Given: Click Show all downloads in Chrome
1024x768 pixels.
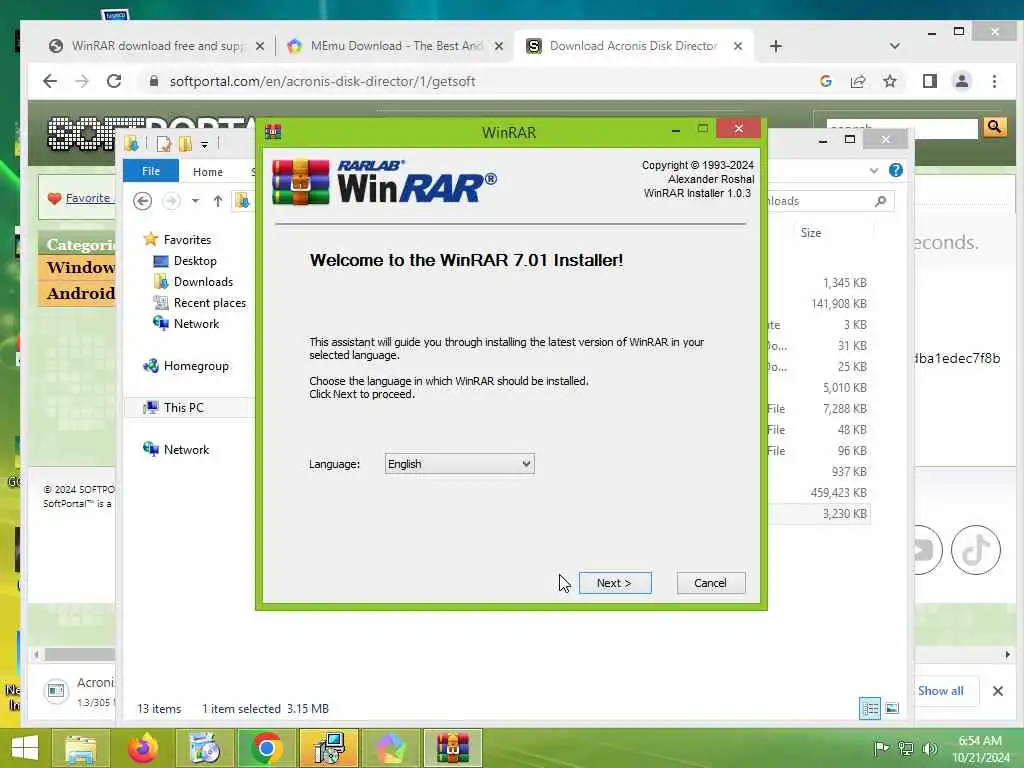Looking at the screenshot, I should (940, 690).
